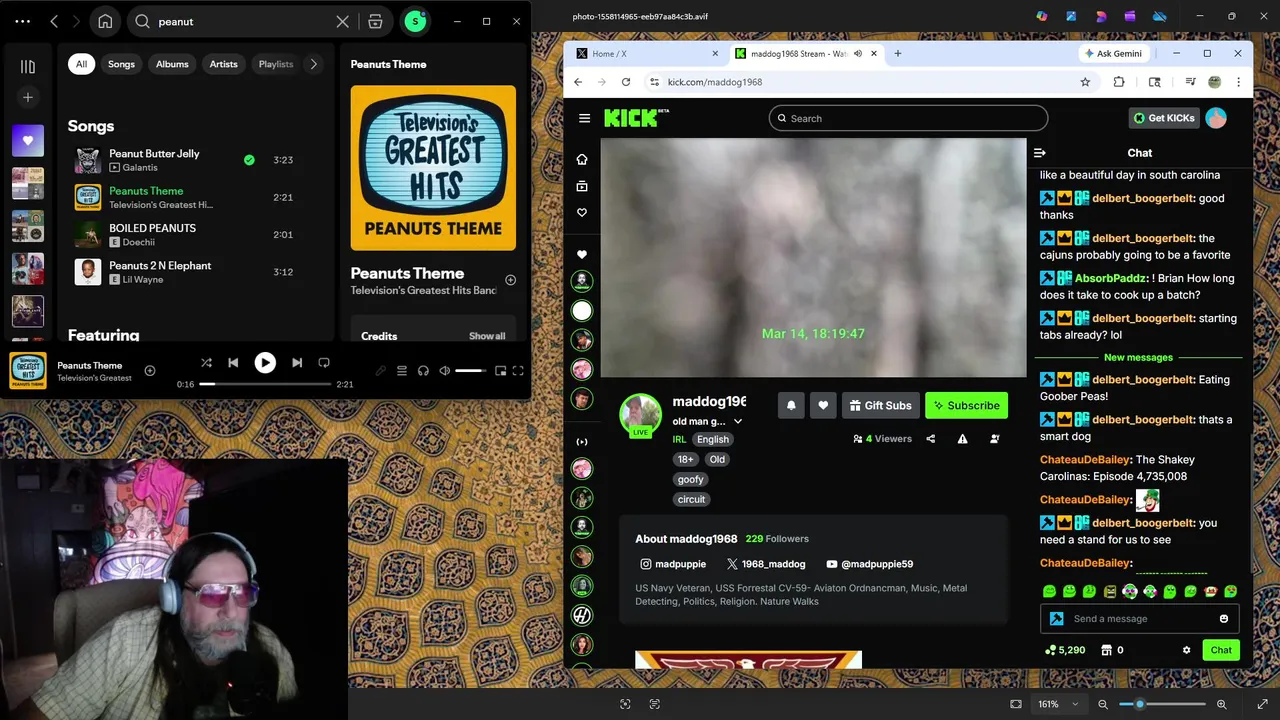Switch to the Home / X browser tab

pos(646,54)
